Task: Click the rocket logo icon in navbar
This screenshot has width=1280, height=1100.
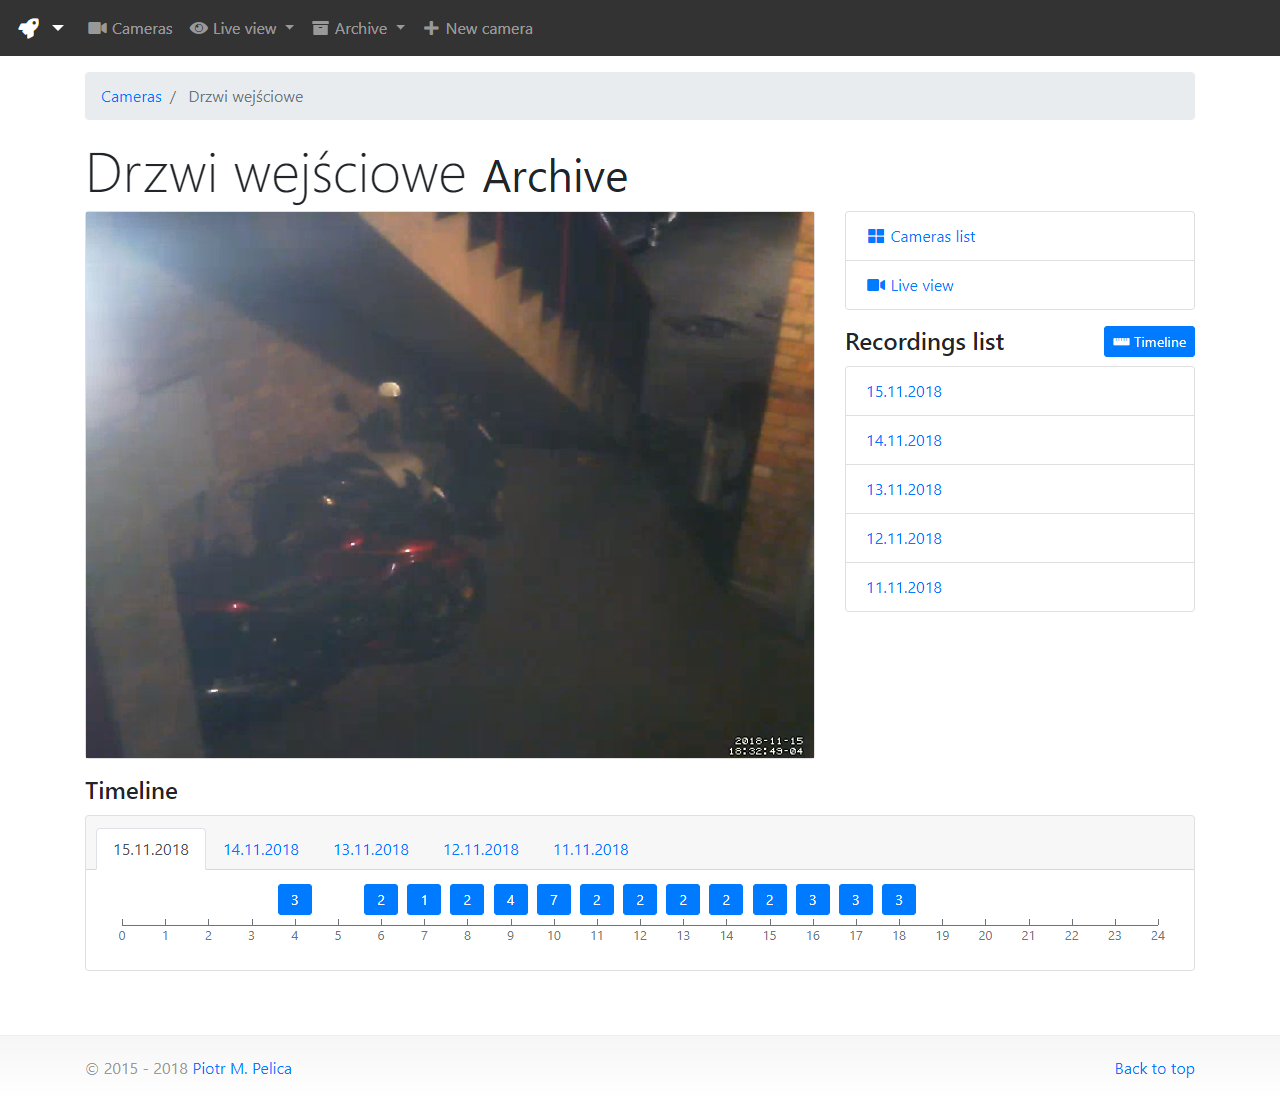Action: click(x=29, y=28)
